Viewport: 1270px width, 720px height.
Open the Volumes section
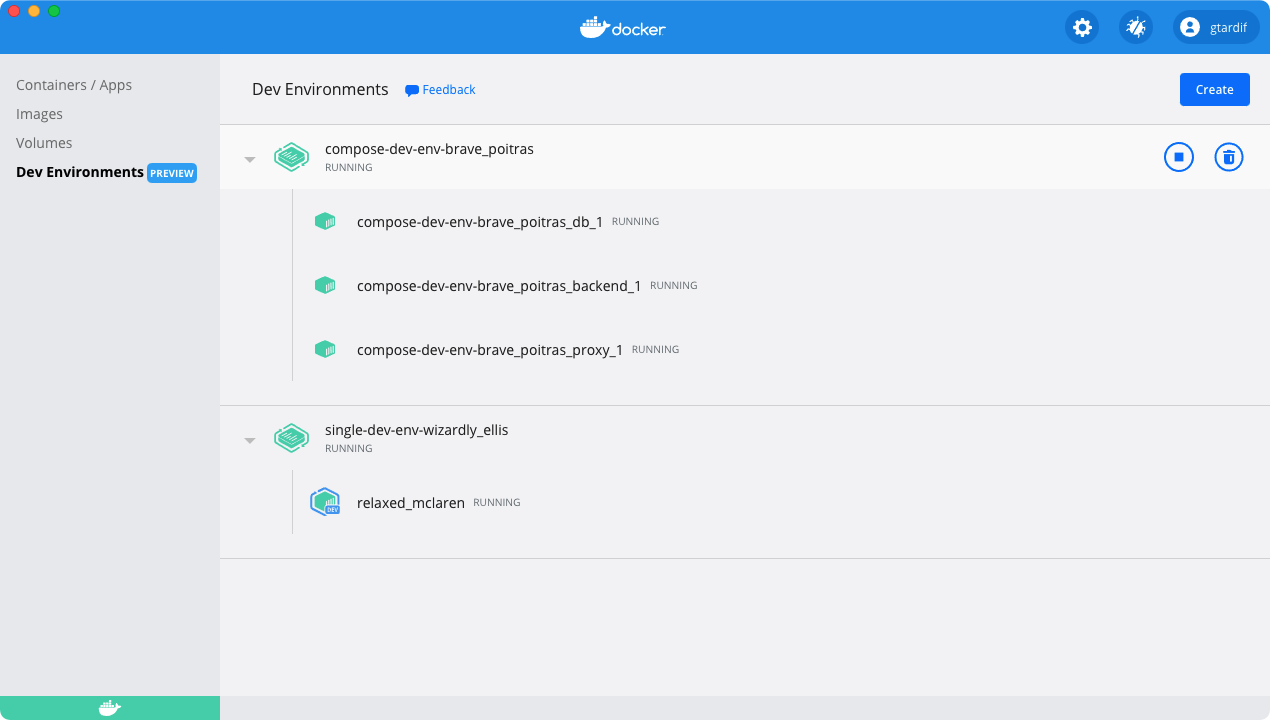(44, 142)
